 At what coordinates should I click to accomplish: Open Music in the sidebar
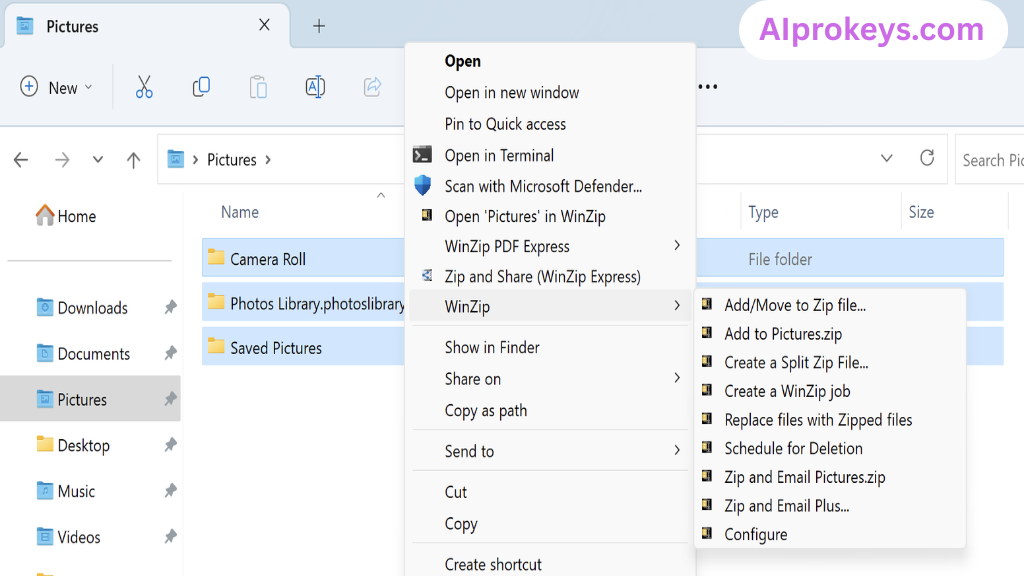pos(65,491)
